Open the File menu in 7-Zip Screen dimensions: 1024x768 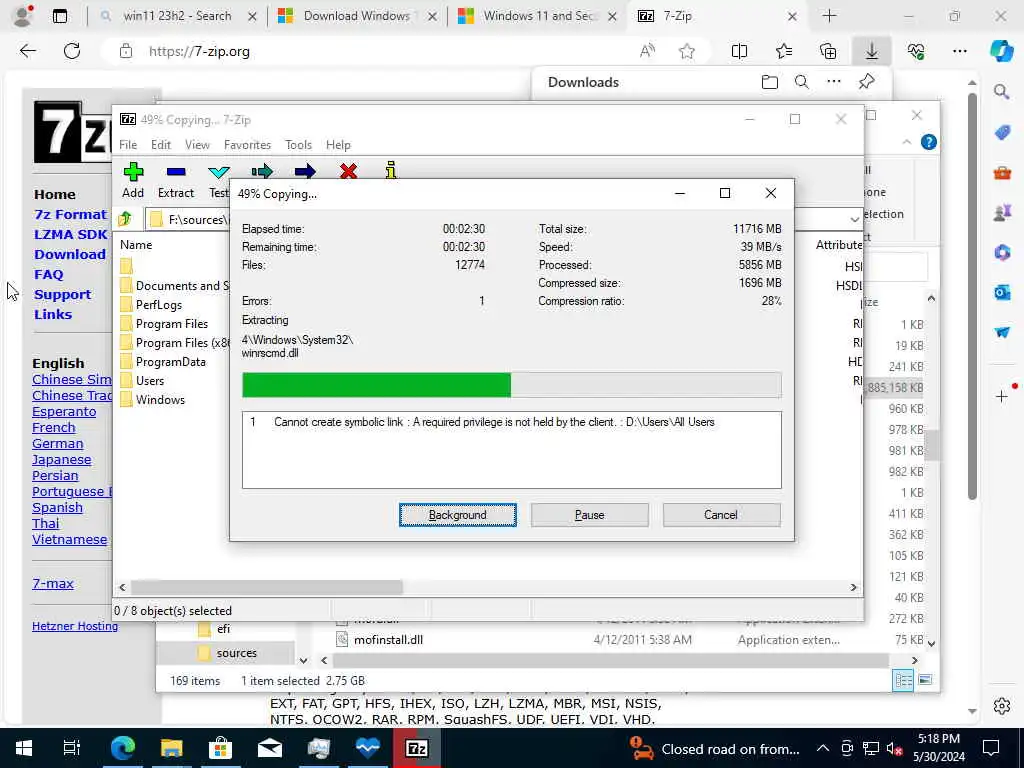point(128,145)
